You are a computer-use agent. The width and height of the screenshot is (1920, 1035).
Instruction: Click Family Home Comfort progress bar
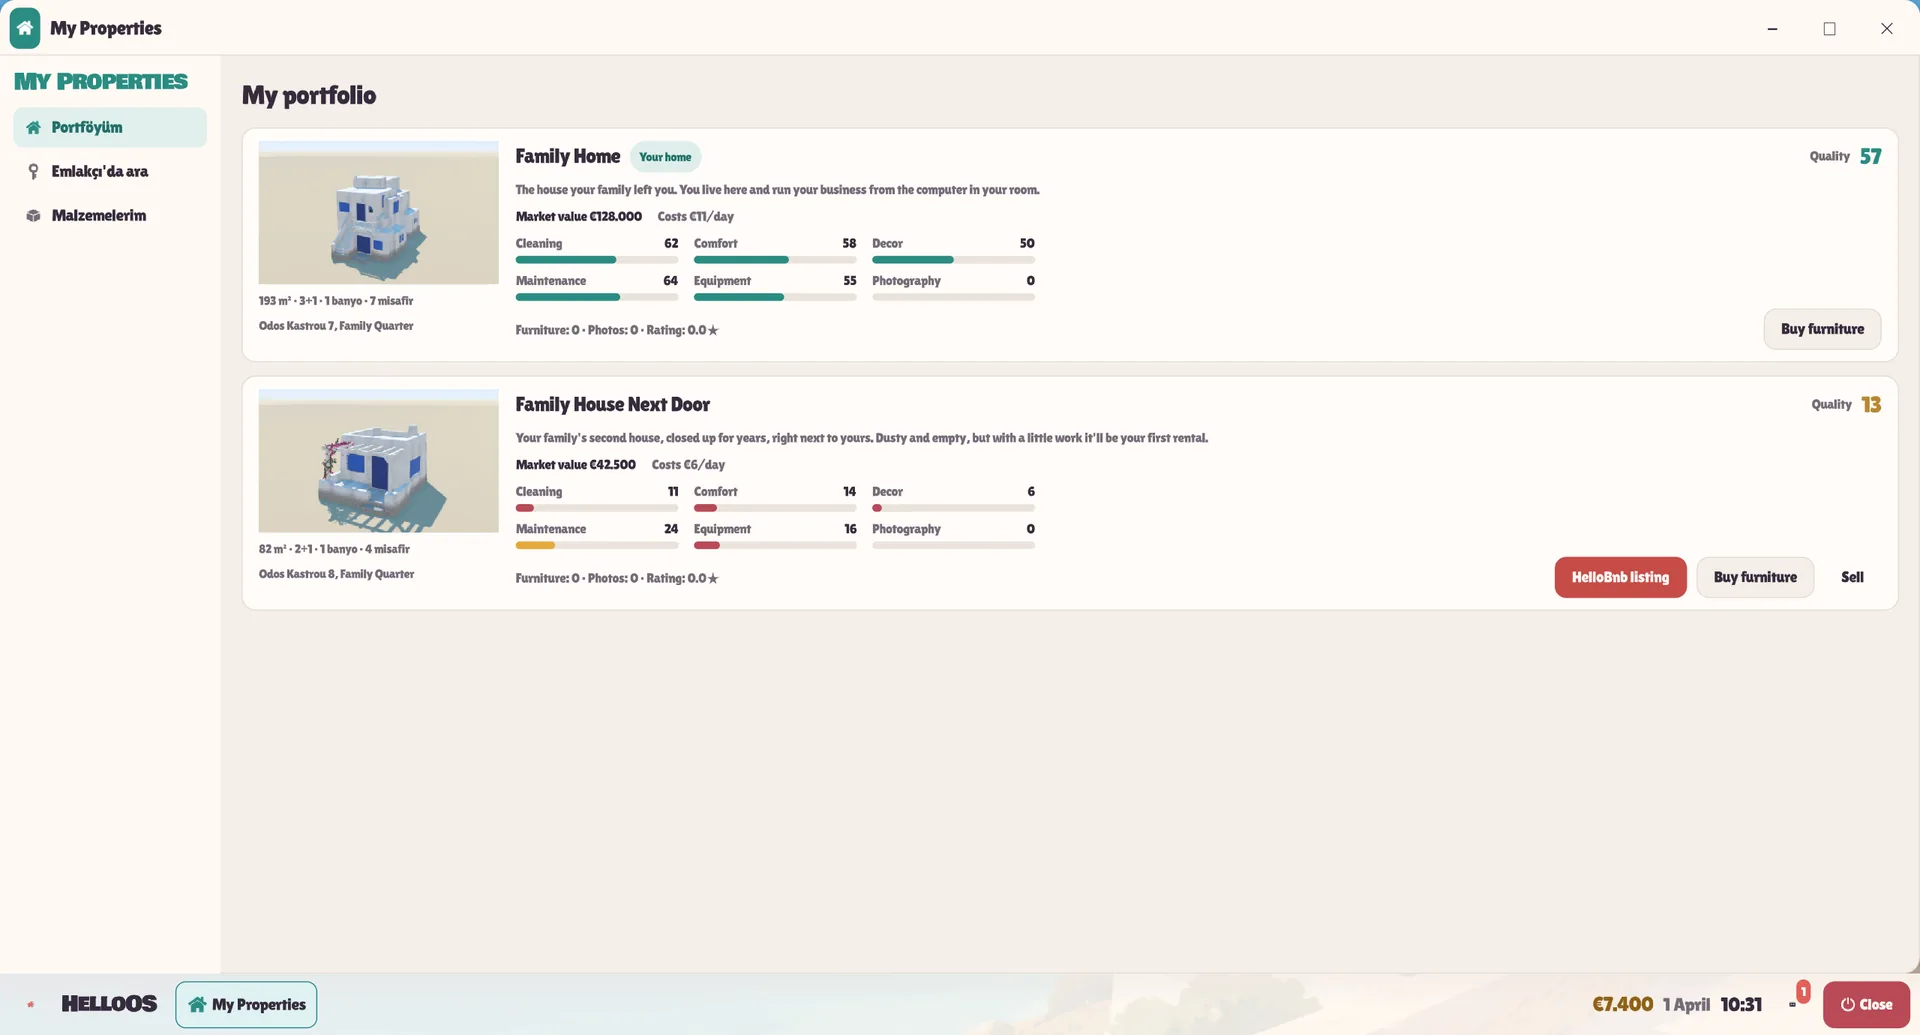(775, 260)
